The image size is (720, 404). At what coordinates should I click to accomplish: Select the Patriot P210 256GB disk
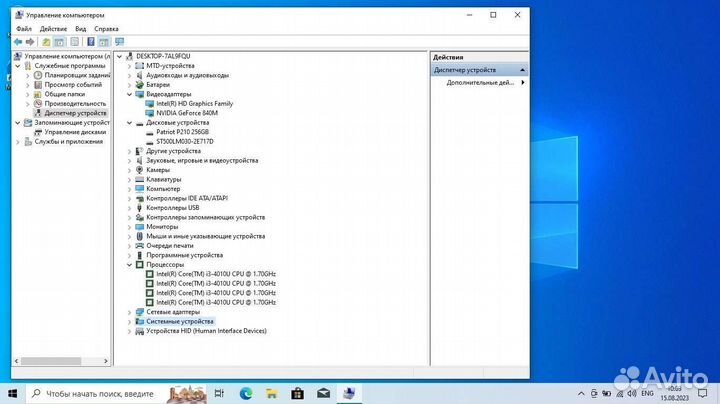[185, 132]
